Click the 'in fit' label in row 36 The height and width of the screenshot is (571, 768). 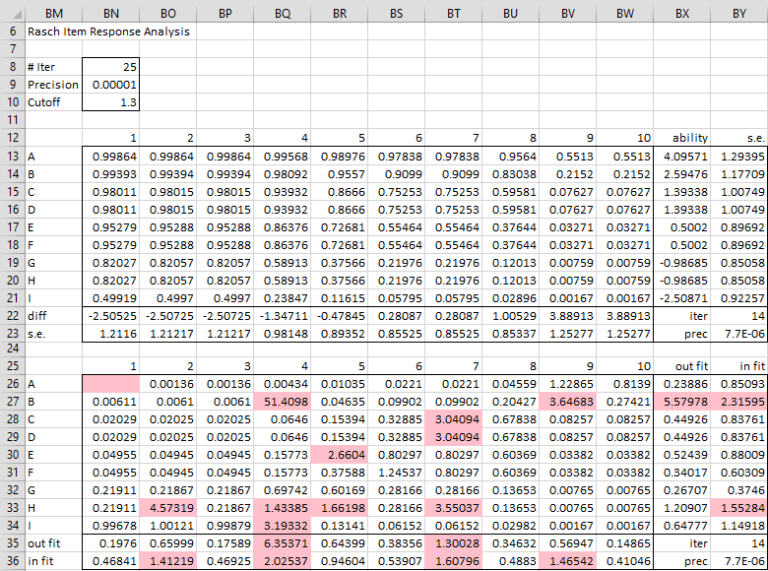click(x=53, y=561)
